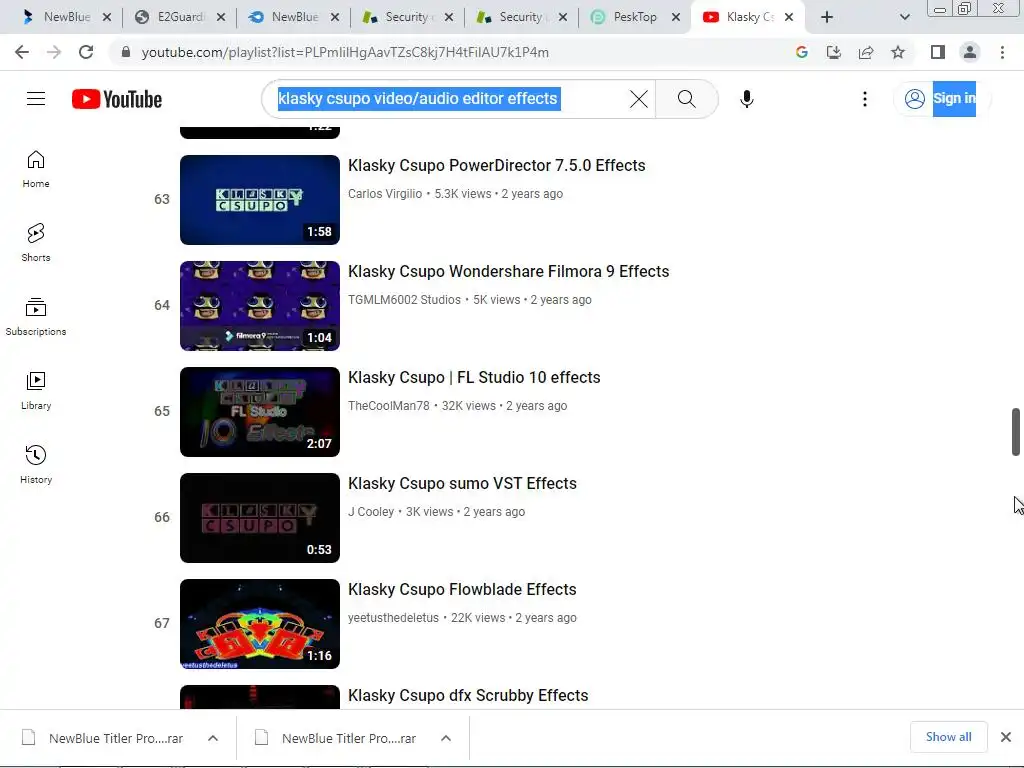Visit TheCoolMan78 channel

pyautogui.click(x=389, y=406)
